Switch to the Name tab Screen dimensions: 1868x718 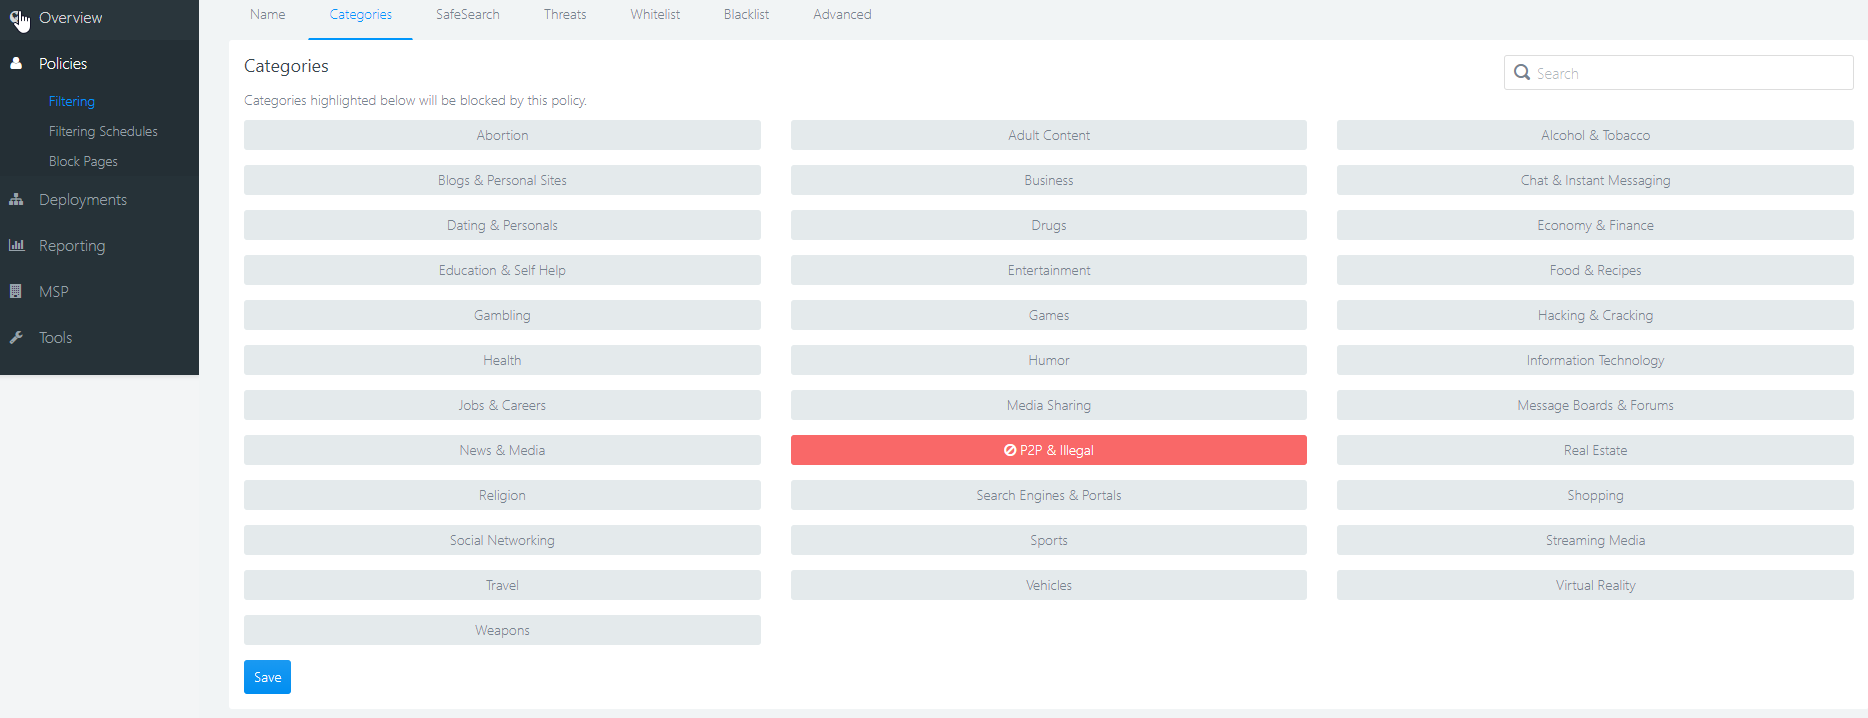(268, 15)
